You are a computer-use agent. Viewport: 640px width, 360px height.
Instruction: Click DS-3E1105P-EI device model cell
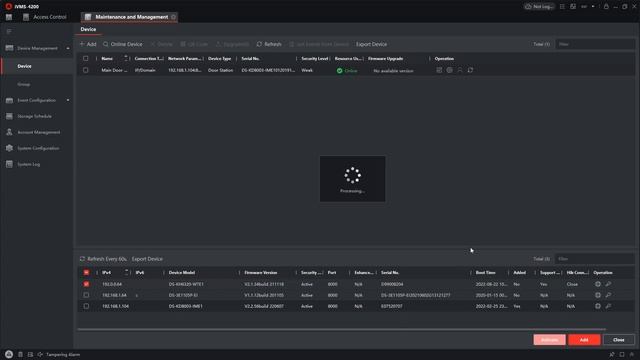183,295
